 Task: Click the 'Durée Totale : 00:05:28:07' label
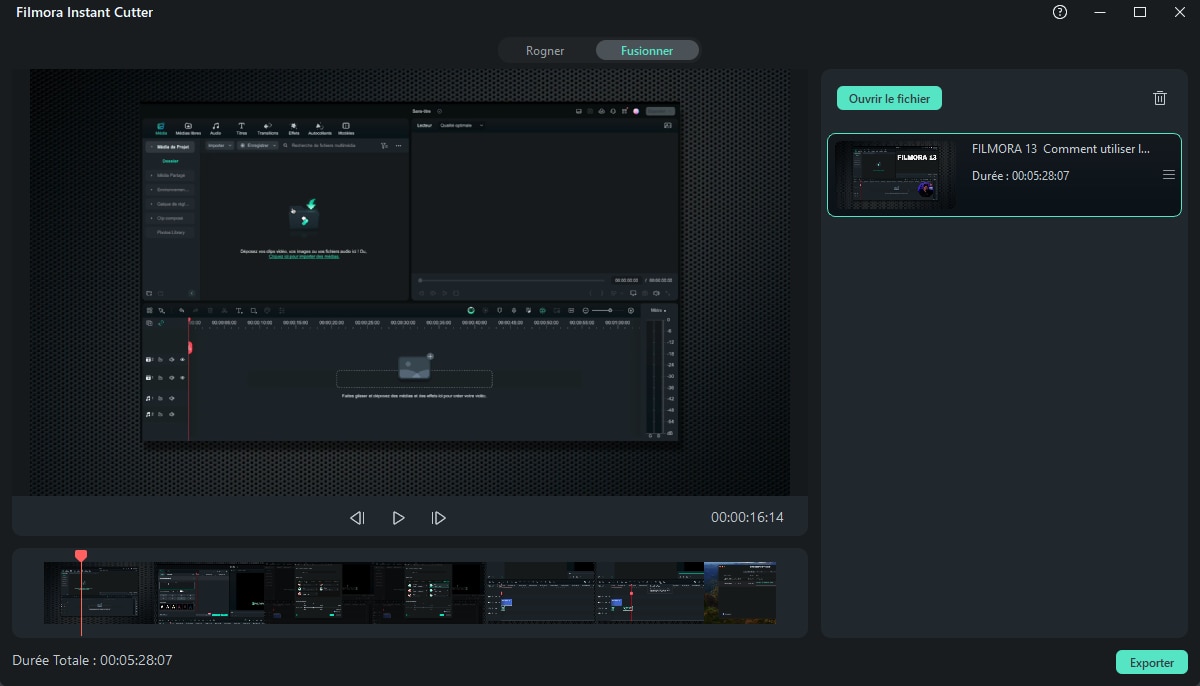click(92, 660)
